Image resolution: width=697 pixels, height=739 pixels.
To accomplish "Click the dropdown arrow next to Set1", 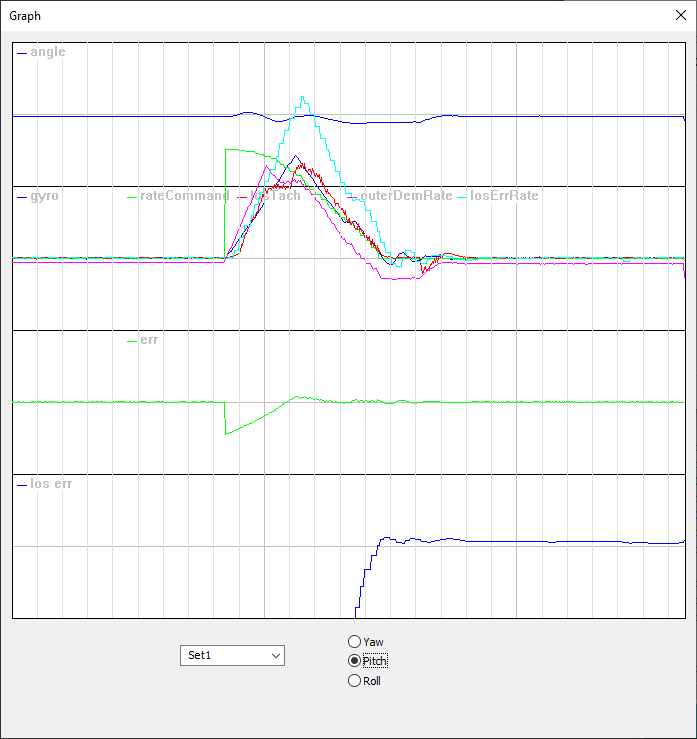I will (275, 655).
